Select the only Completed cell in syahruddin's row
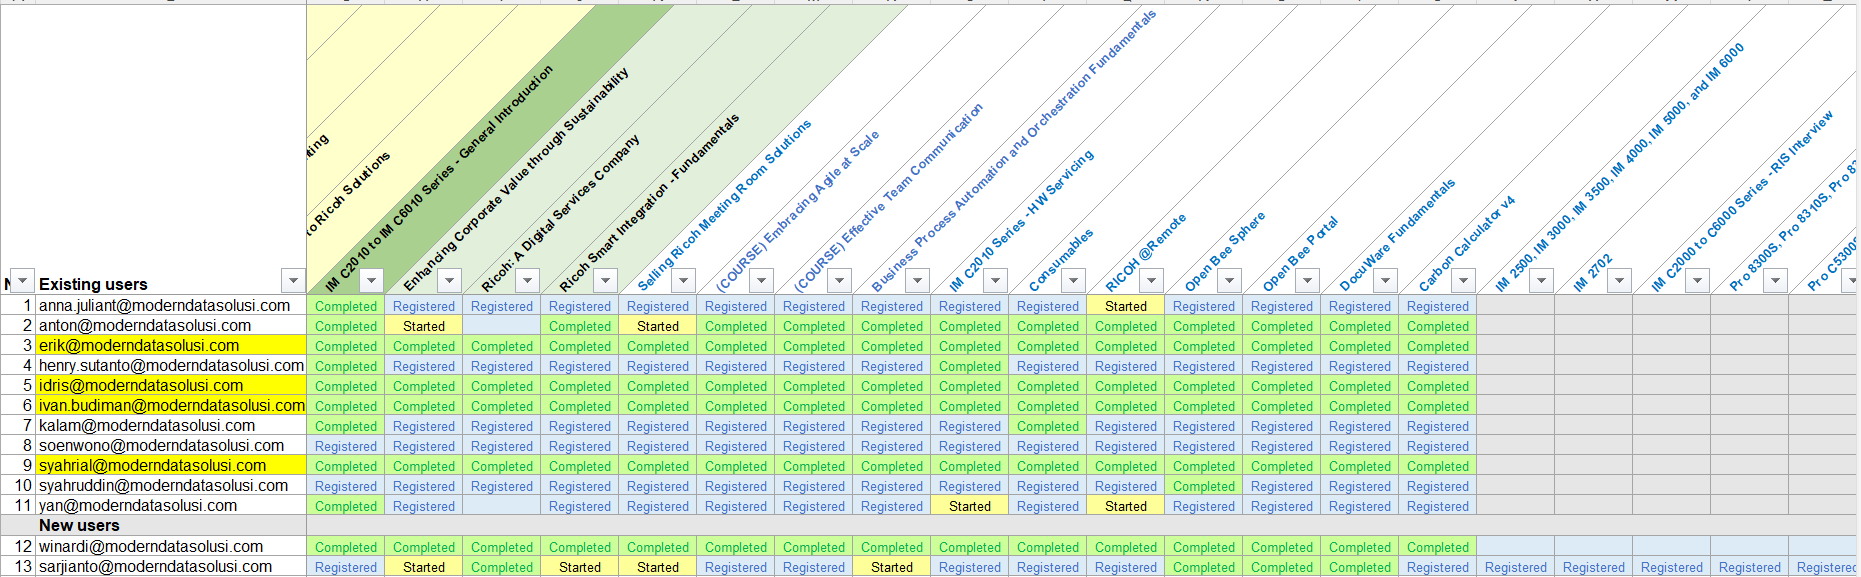Screen dimensions: 1861x577 (1204, 486)
